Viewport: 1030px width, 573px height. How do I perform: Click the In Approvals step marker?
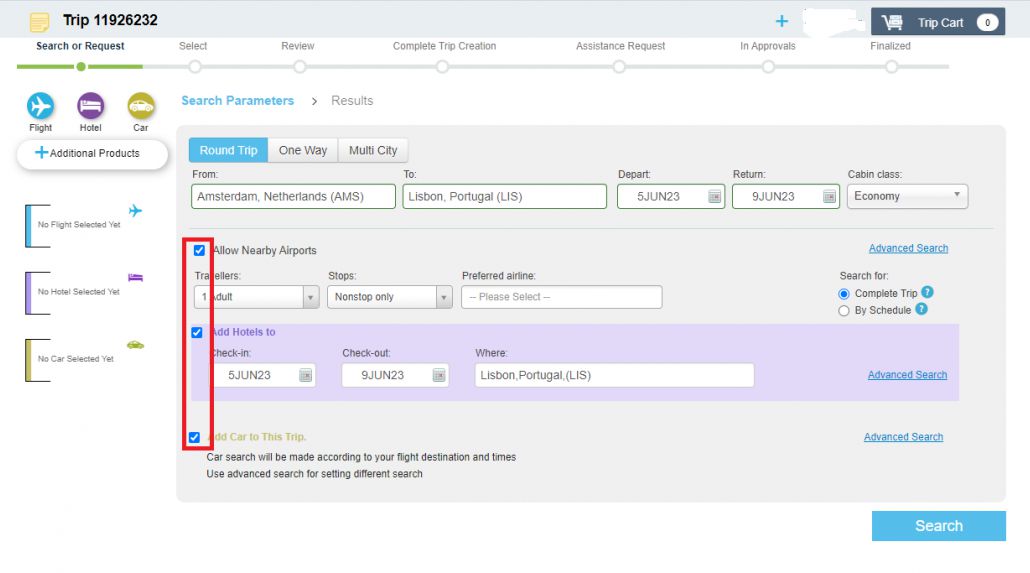pos(768,66)
